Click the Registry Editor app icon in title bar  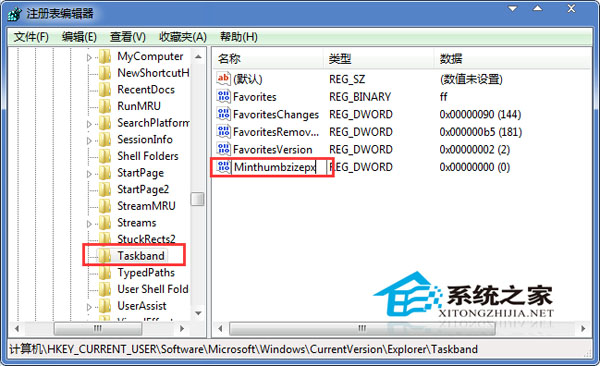[x=15, y=14]
